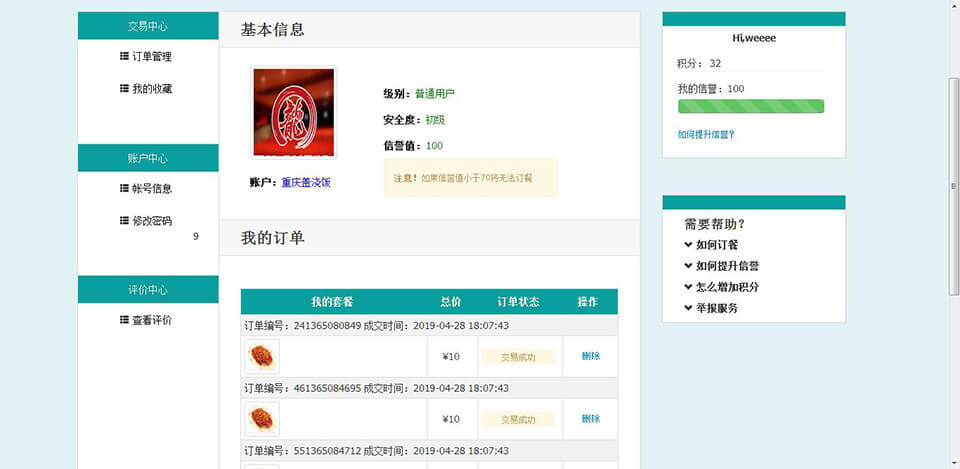Screen dimensions: 960x469
Task: Click 交易成功 status of order 461365084695
Action: [x=519, y=419]
